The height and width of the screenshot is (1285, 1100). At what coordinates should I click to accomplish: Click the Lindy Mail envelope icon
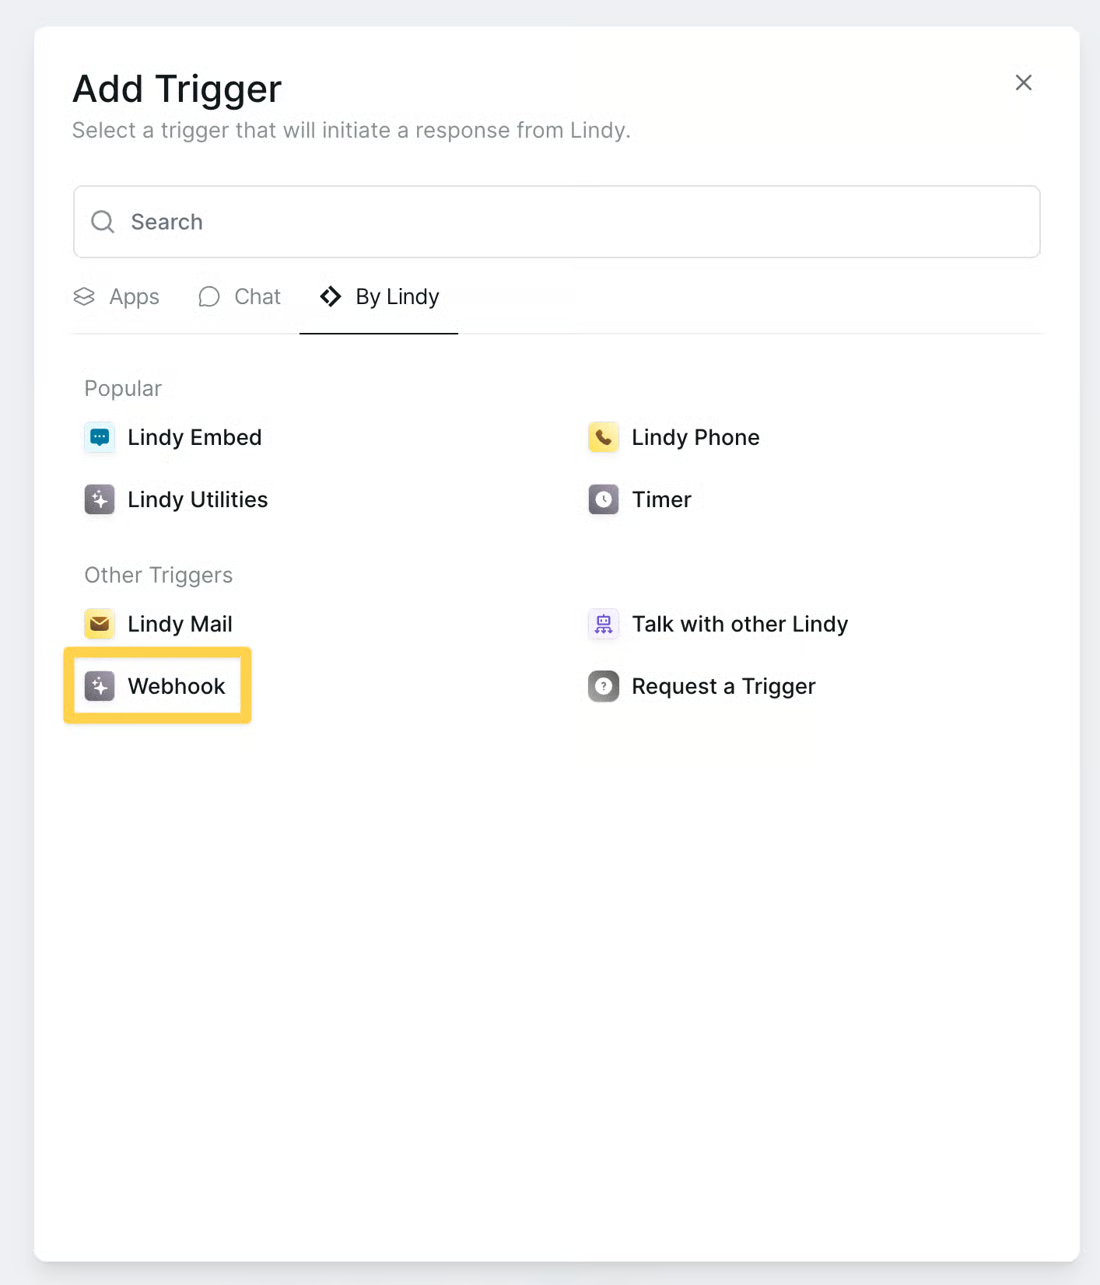click(99, 624)
